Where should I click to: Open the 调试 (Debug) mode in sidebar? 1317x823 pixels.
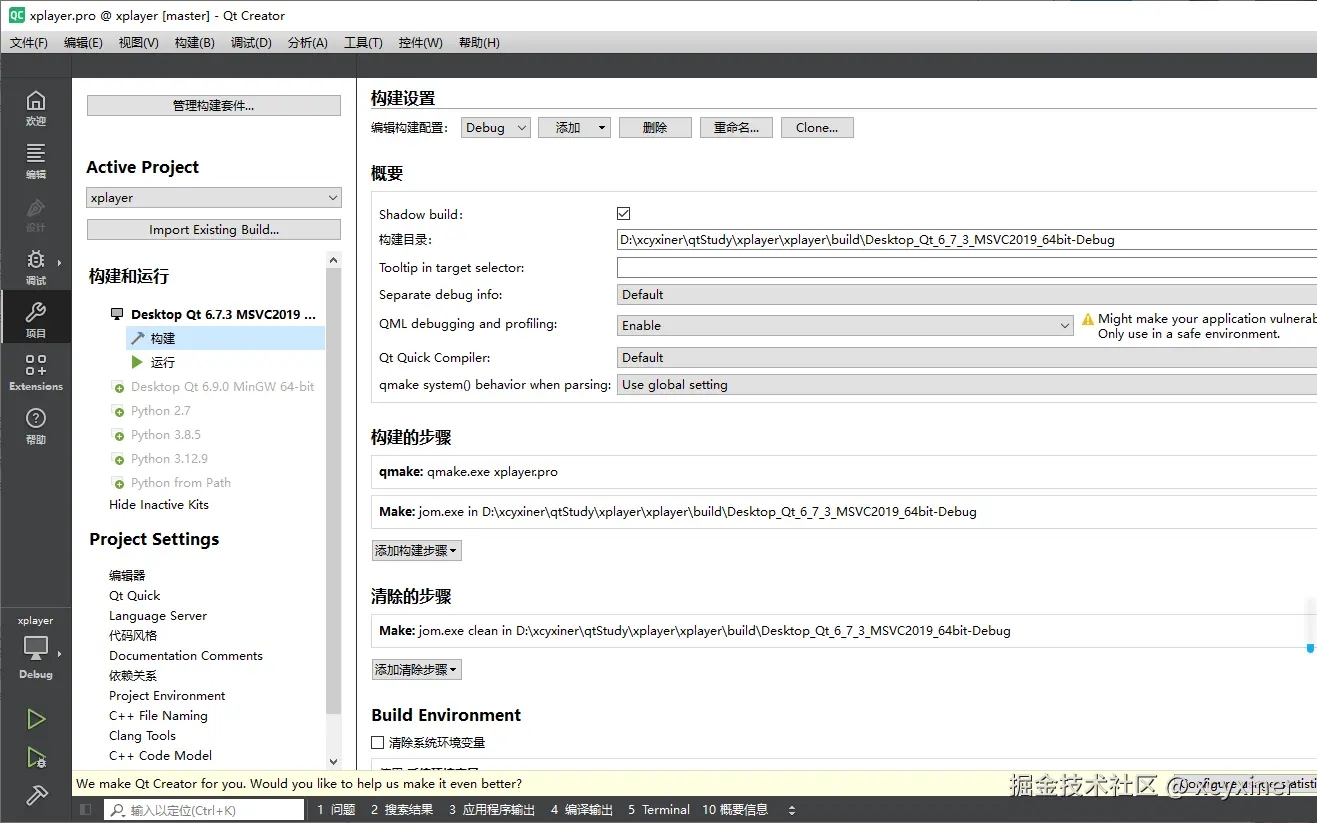pos(35,266)
